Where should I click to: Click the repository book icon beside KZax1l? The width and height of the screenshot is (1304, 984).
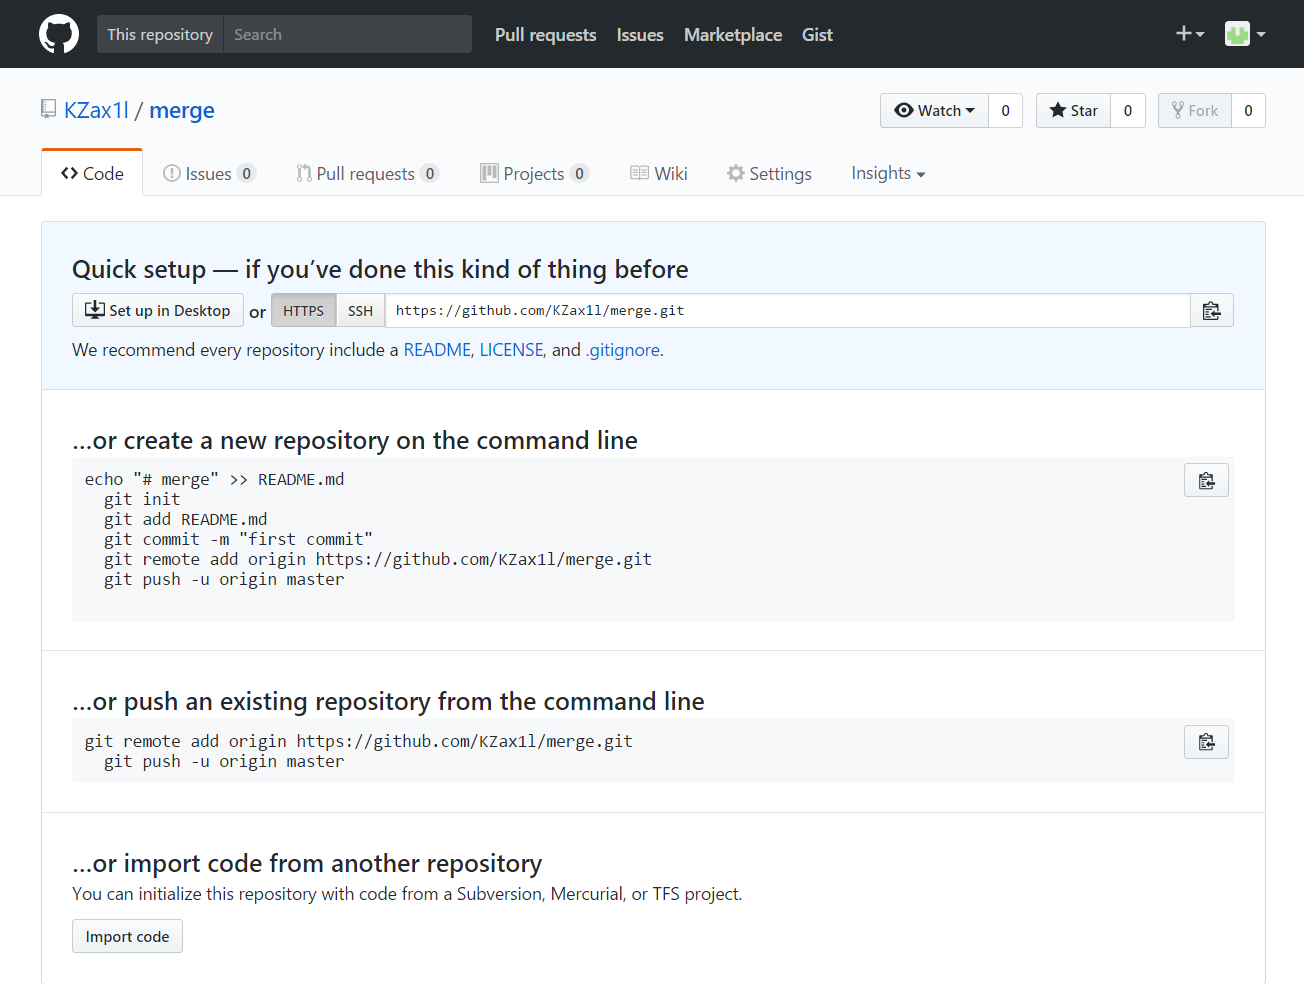point(48,109)
